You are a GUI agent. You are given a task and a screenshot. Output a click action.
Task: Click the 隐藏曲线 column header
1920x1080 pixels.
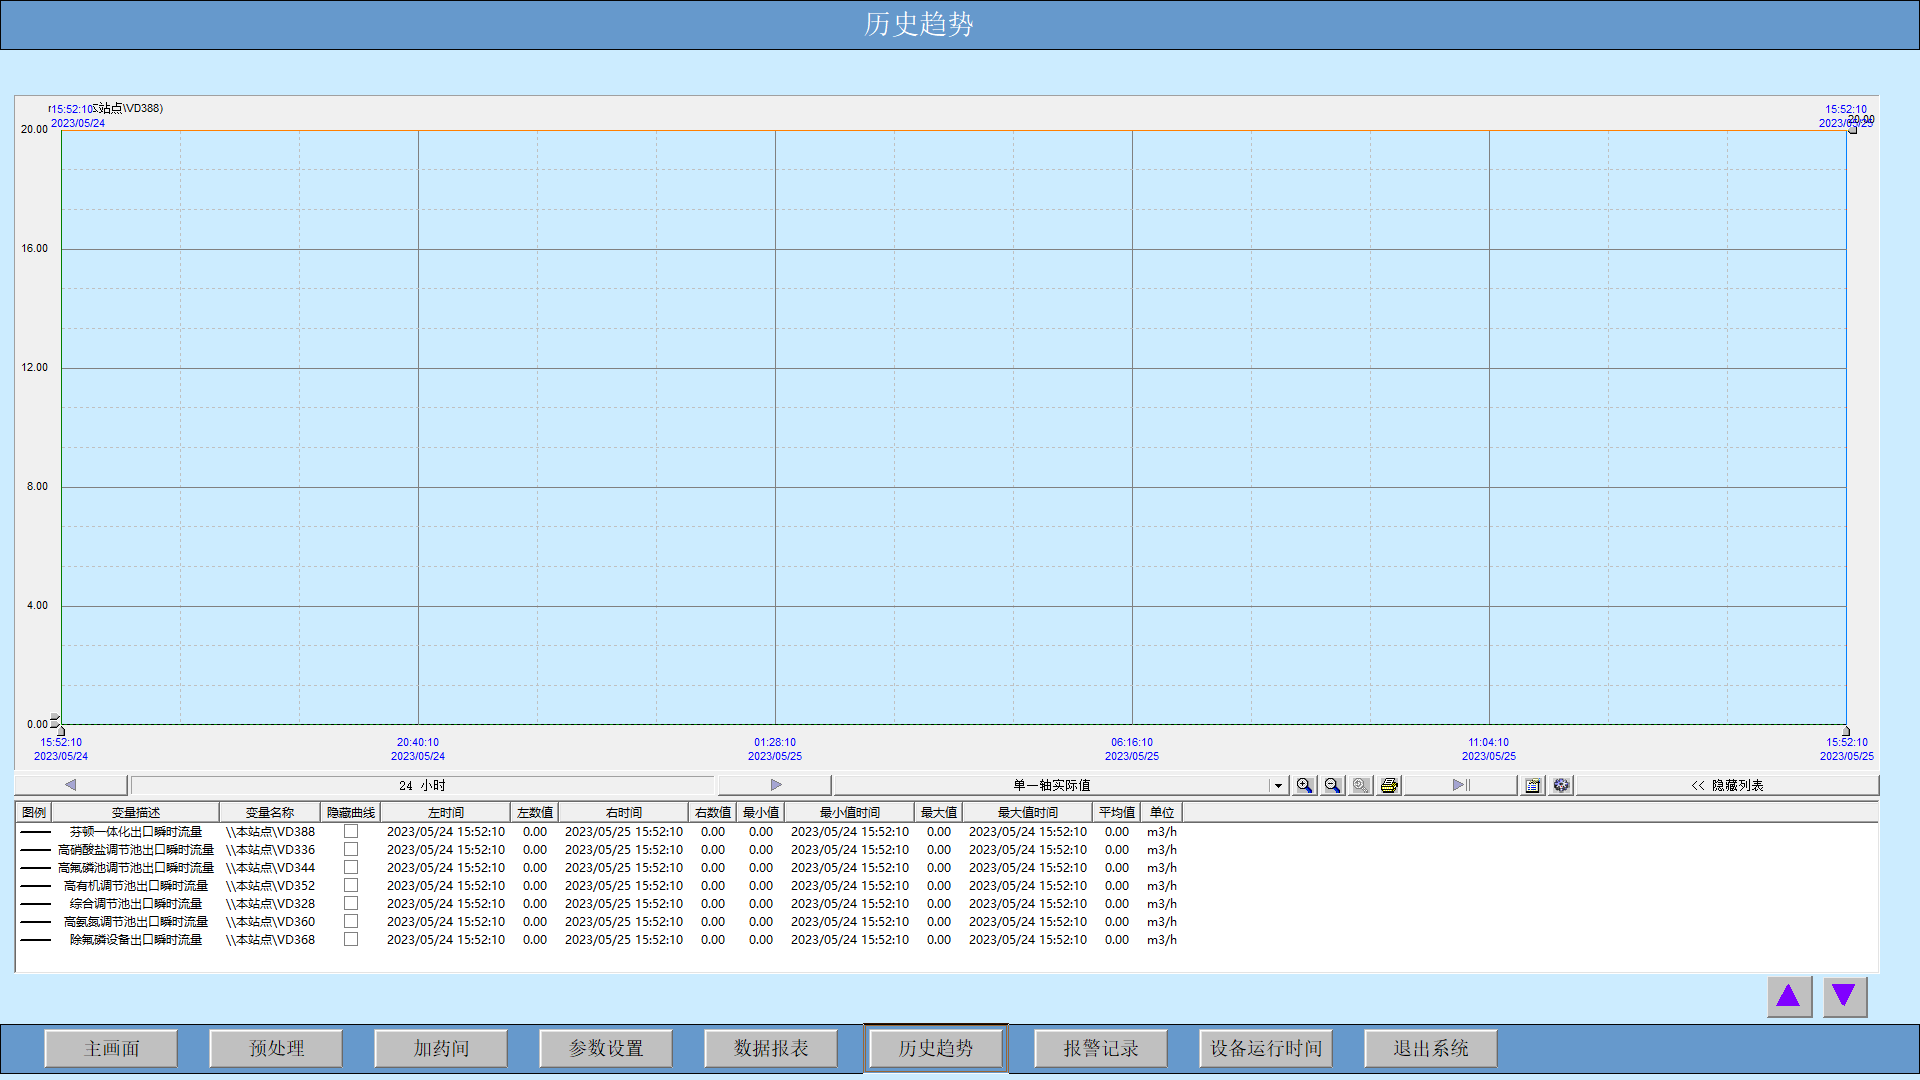351,812
